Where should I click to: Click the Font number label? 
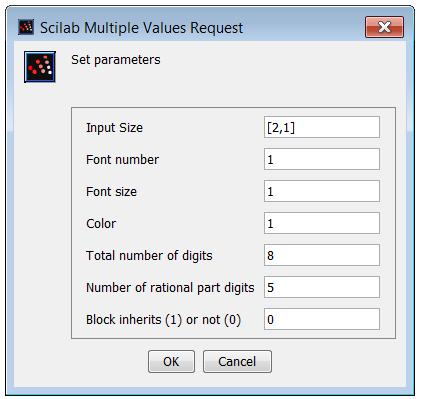pyautogui.click(x=122, y=160)
